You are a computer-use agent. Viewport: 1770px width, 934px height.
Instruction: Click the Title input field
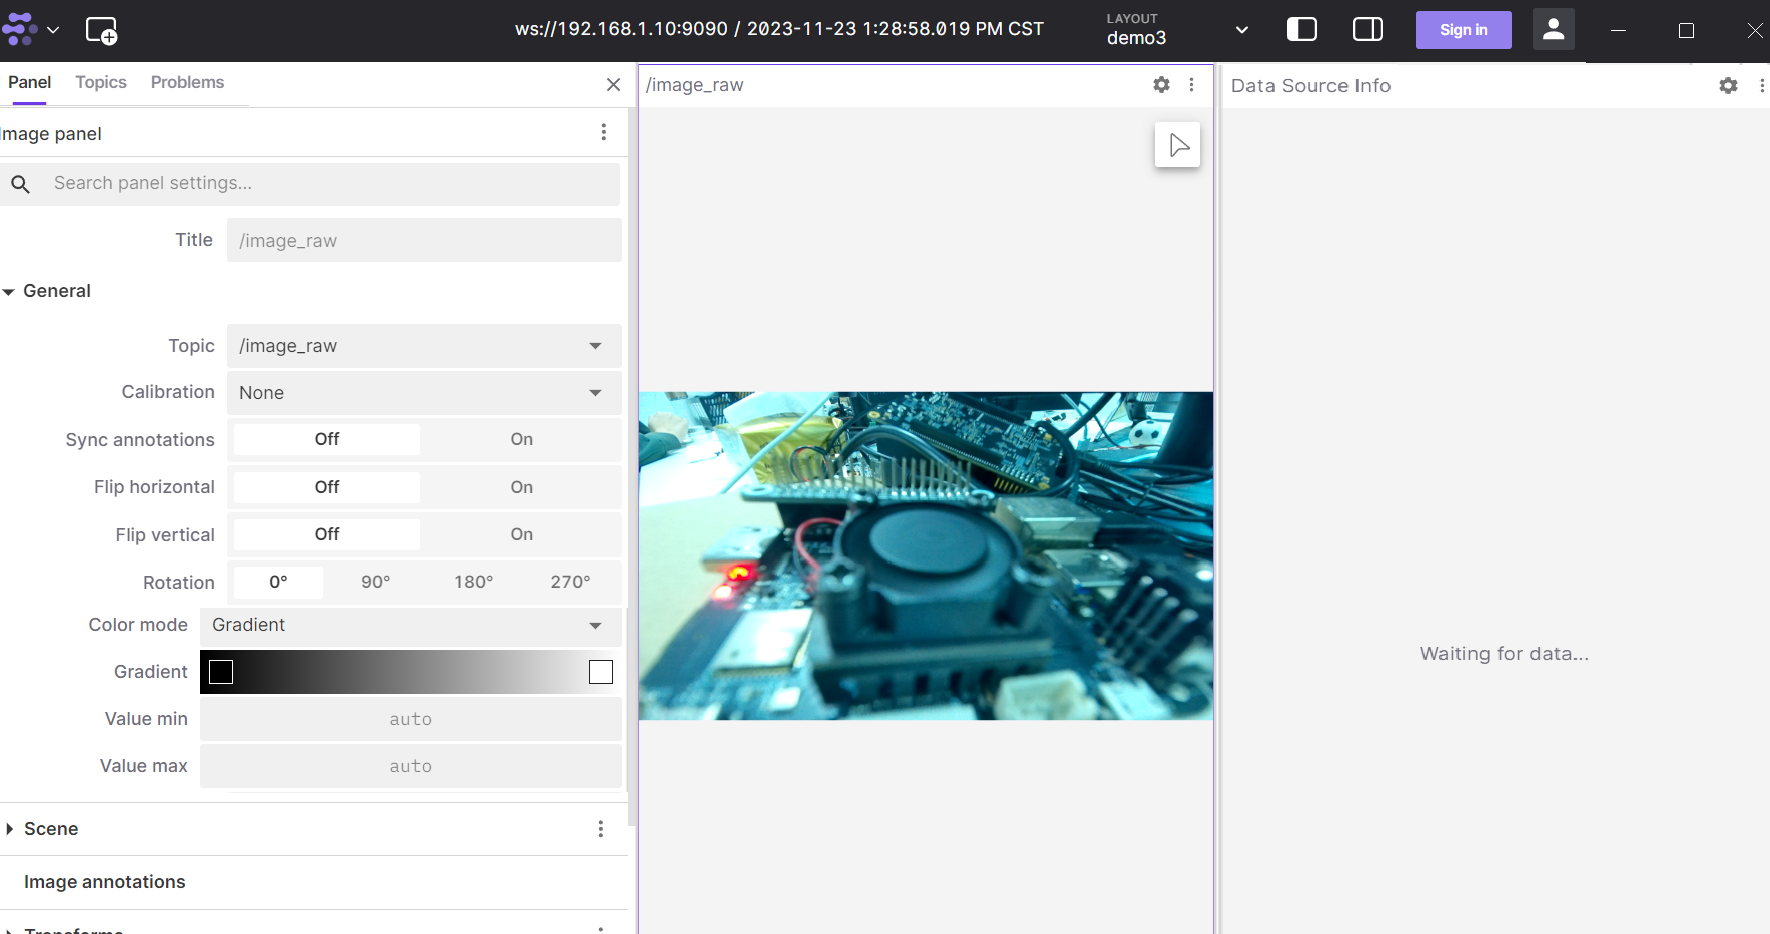coord(424,240)
